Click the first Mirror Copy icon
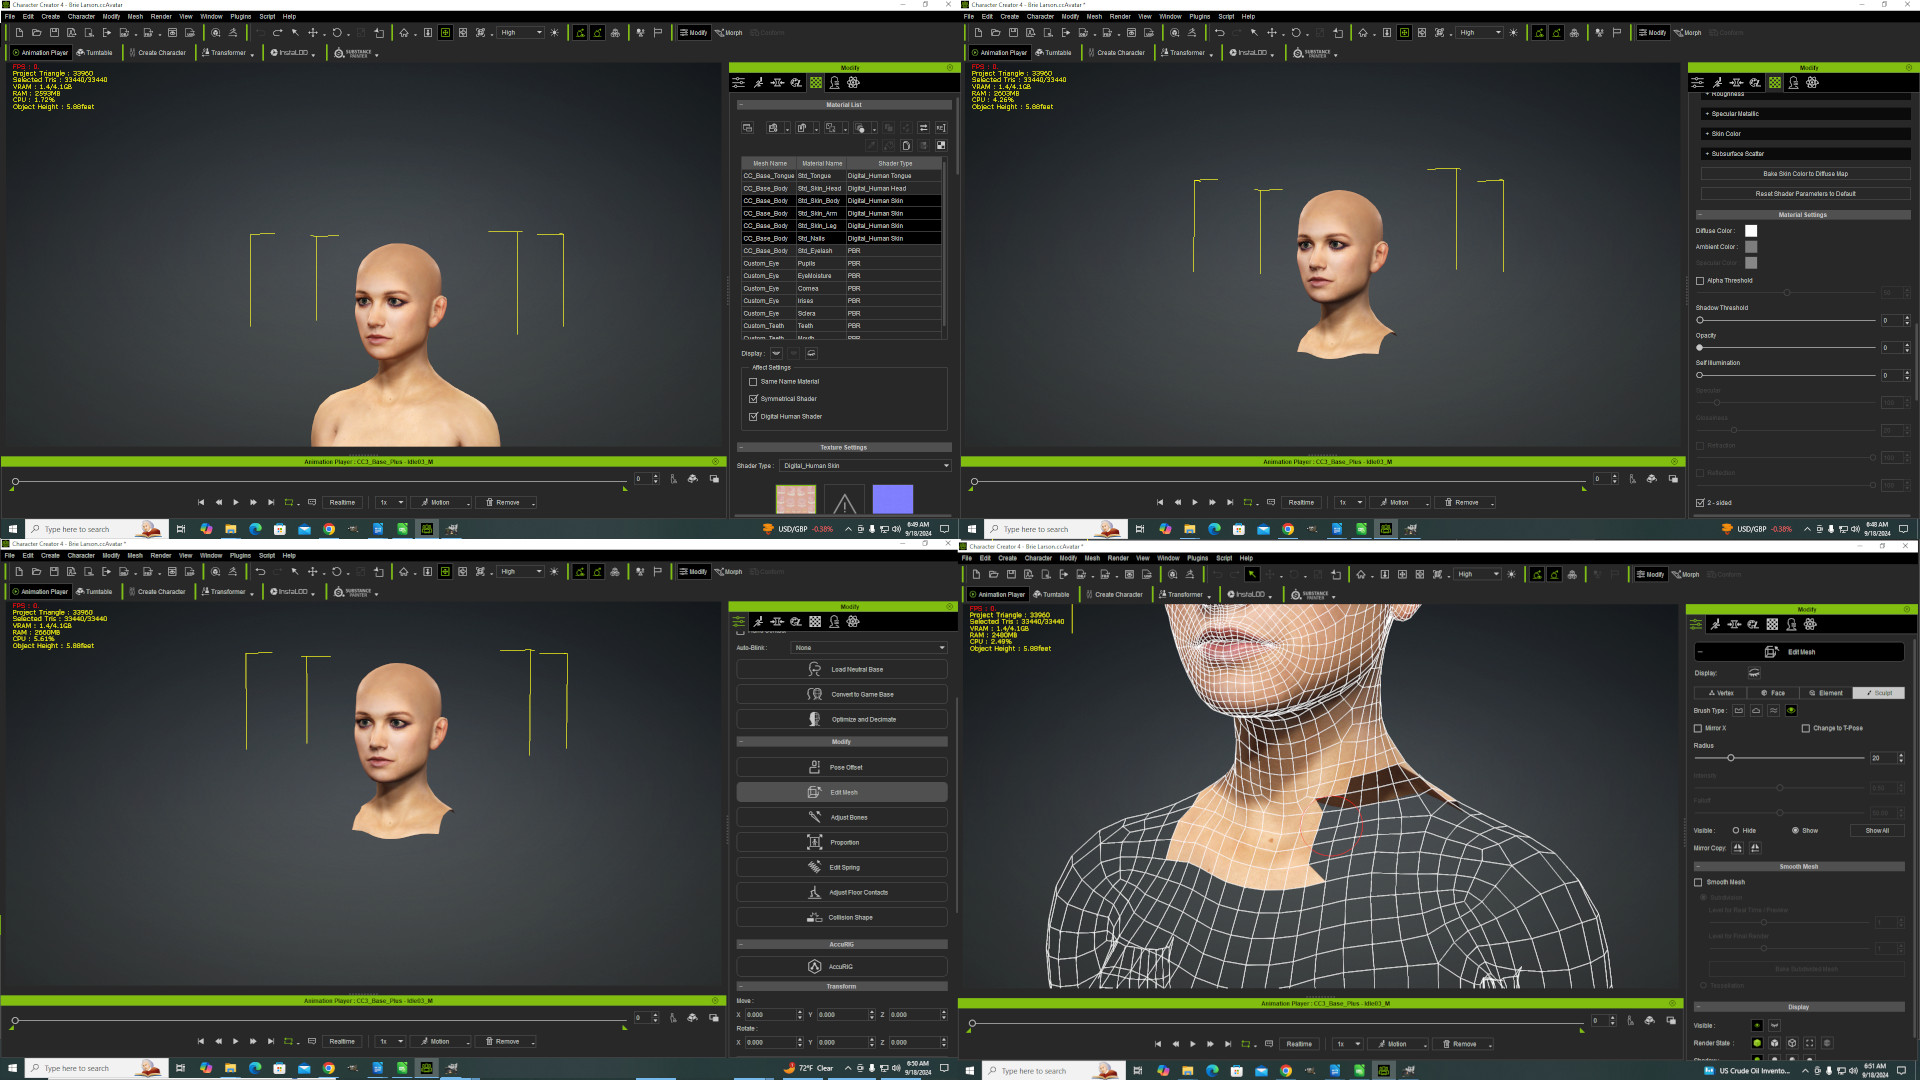Viewport: 1920px width, 1080px height. coord(1738,848)
